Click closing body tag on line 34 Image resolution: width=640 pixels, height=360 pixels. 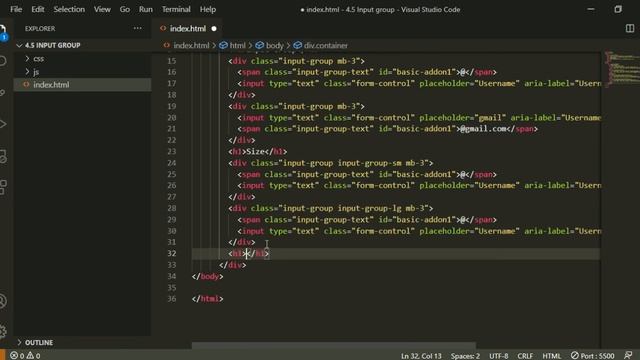(207, 276)
